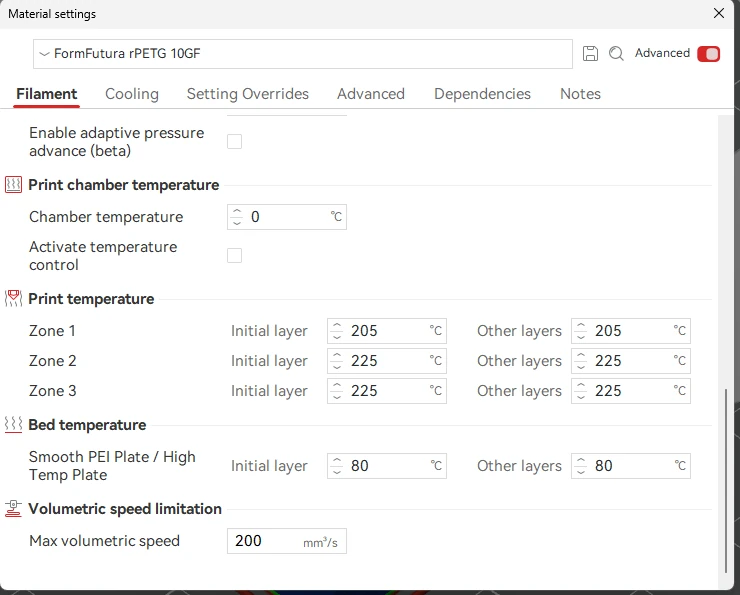The image size is (740, 595).
Task: Click the Smooth PEI Plate / High Temp Plate label
Action: coord(112,466)
